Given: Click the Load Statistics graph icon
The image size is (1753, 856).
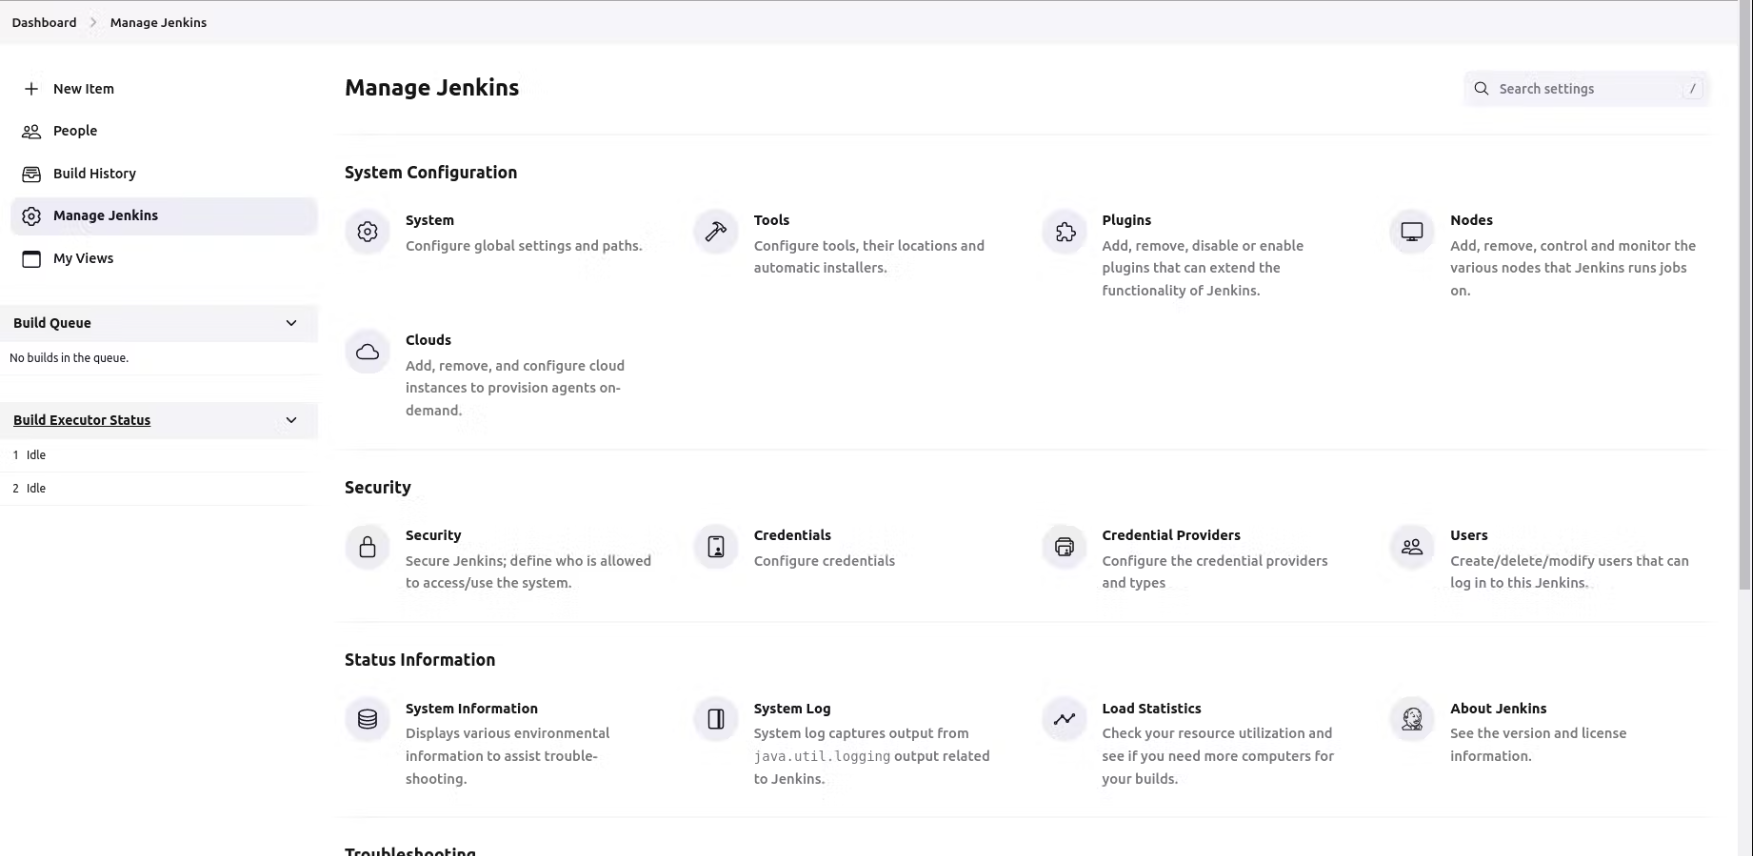Looking at the screenshot, I should point(1064,719).
